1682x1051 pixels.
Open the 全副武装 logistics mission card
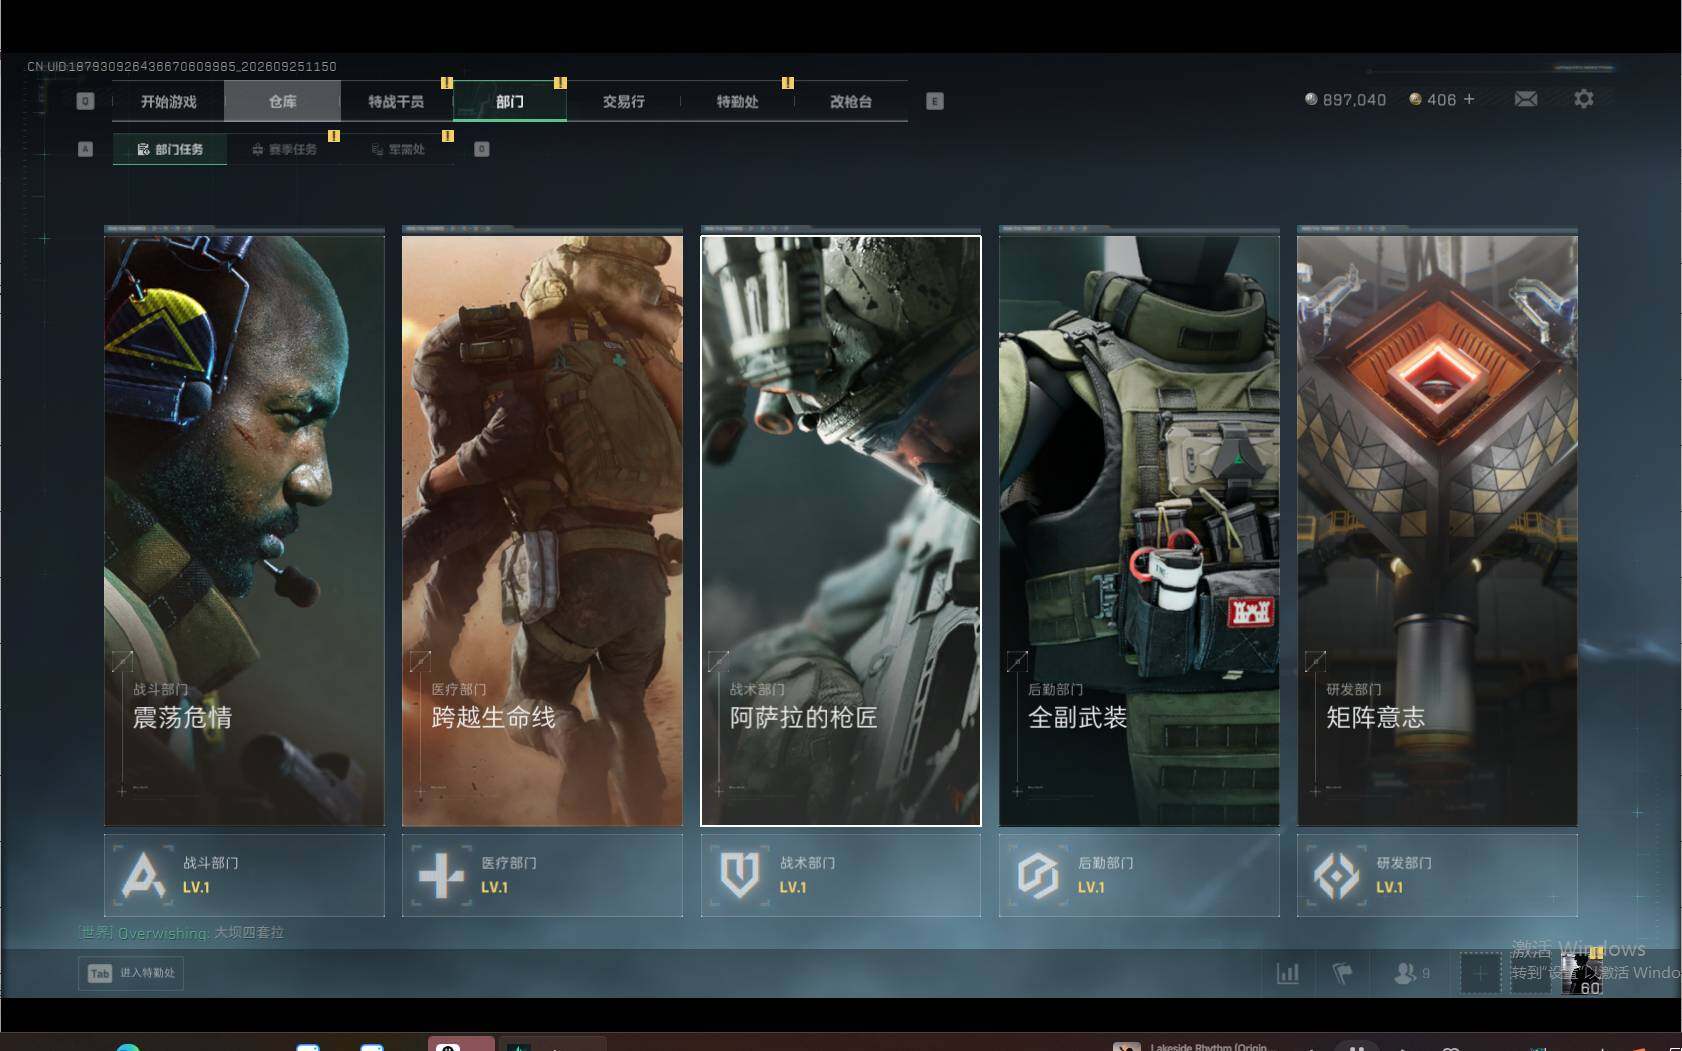click(x=1139, y=530)
